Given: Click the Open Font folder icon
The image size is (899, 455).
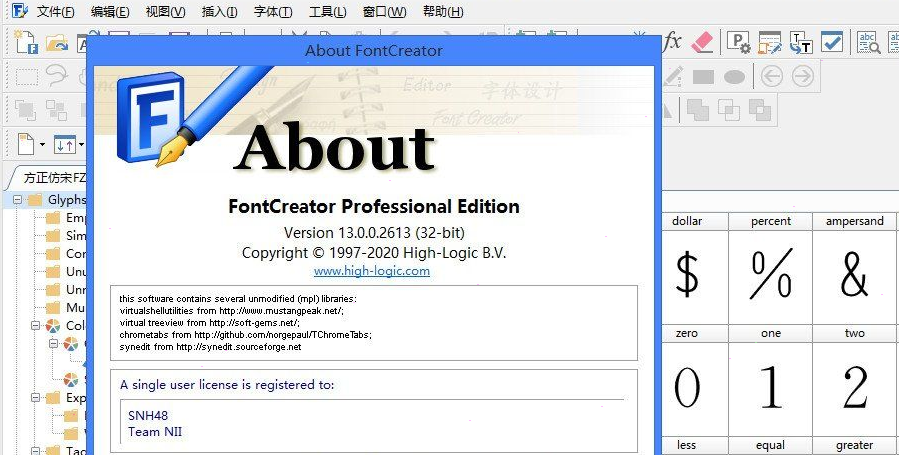Looking at the screenshot, I should point(57,42).
